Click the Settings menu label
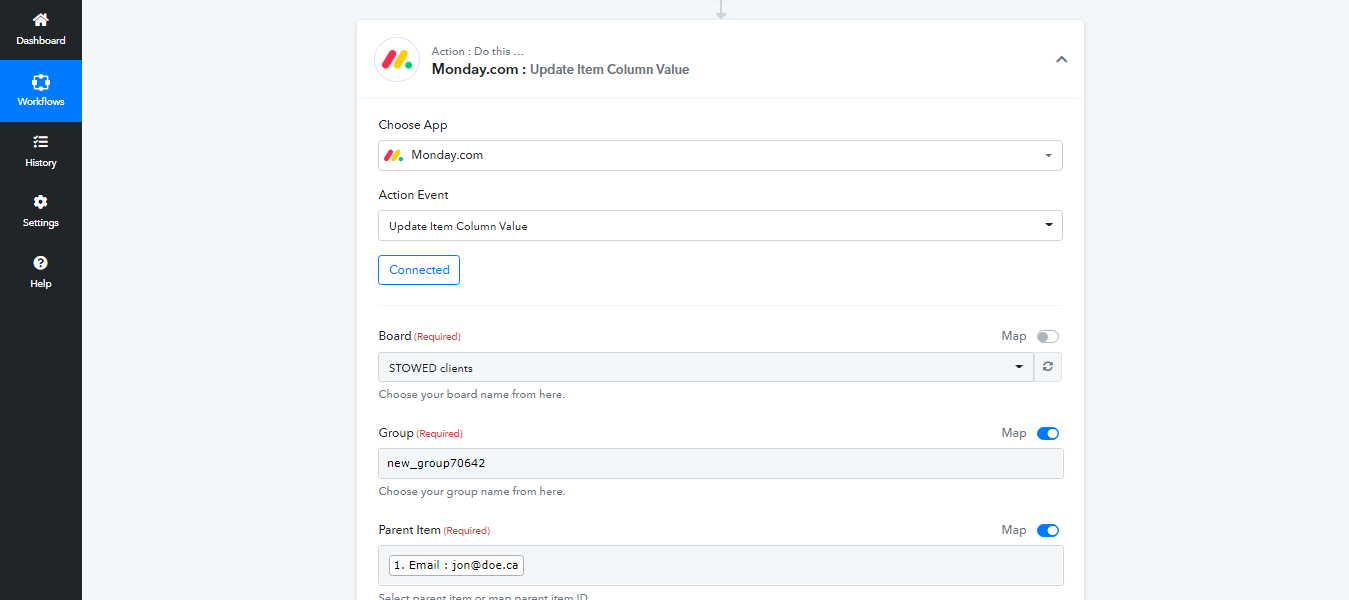1349x600 pixels. (x=41, y=223)
